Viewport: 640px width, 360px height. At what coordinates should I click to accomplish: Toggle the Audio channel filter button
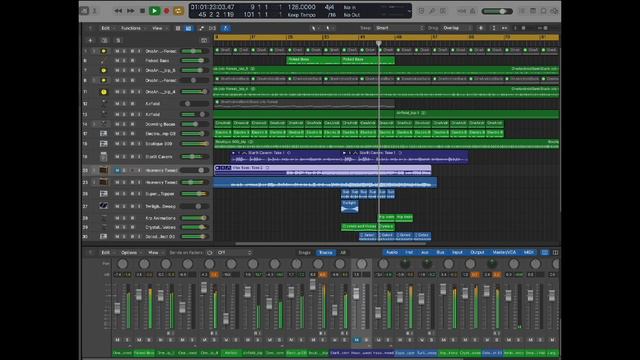click(392, 253)
